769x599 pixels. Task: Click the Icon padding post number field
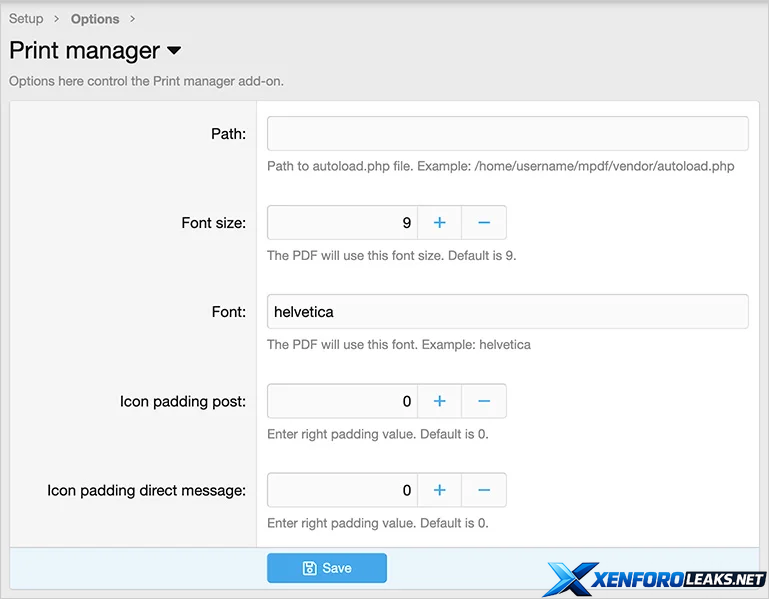click(342, 401)
